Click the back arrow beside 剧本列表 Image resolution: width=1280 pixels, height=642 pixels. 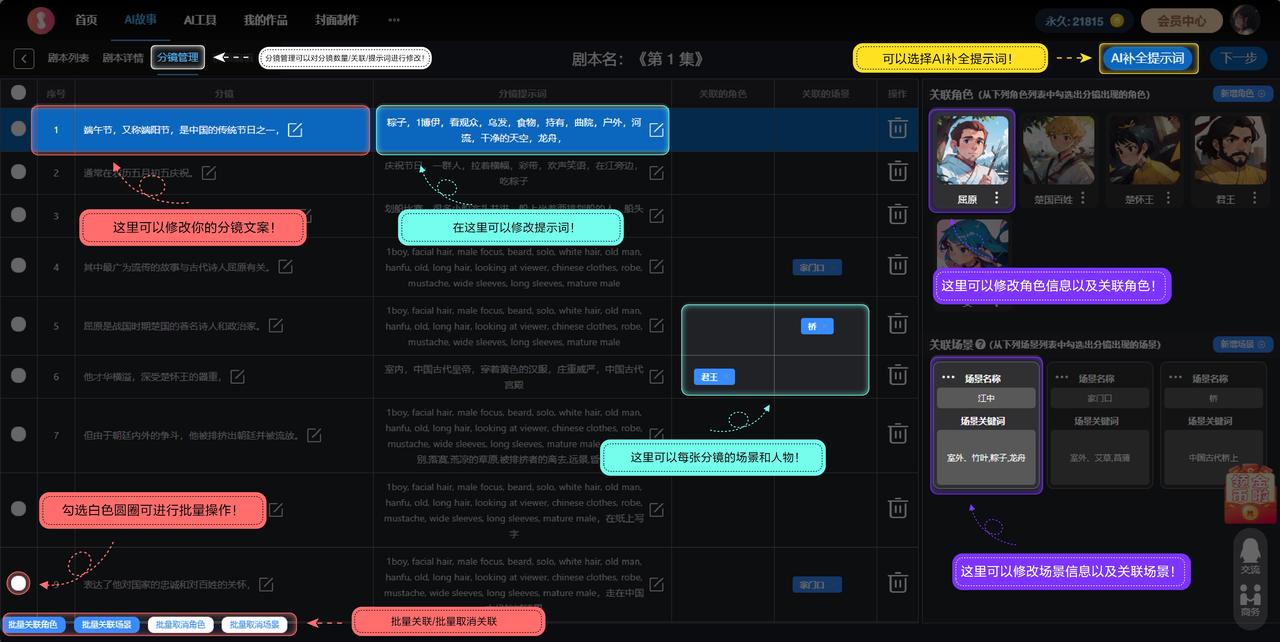pos(24,59)
